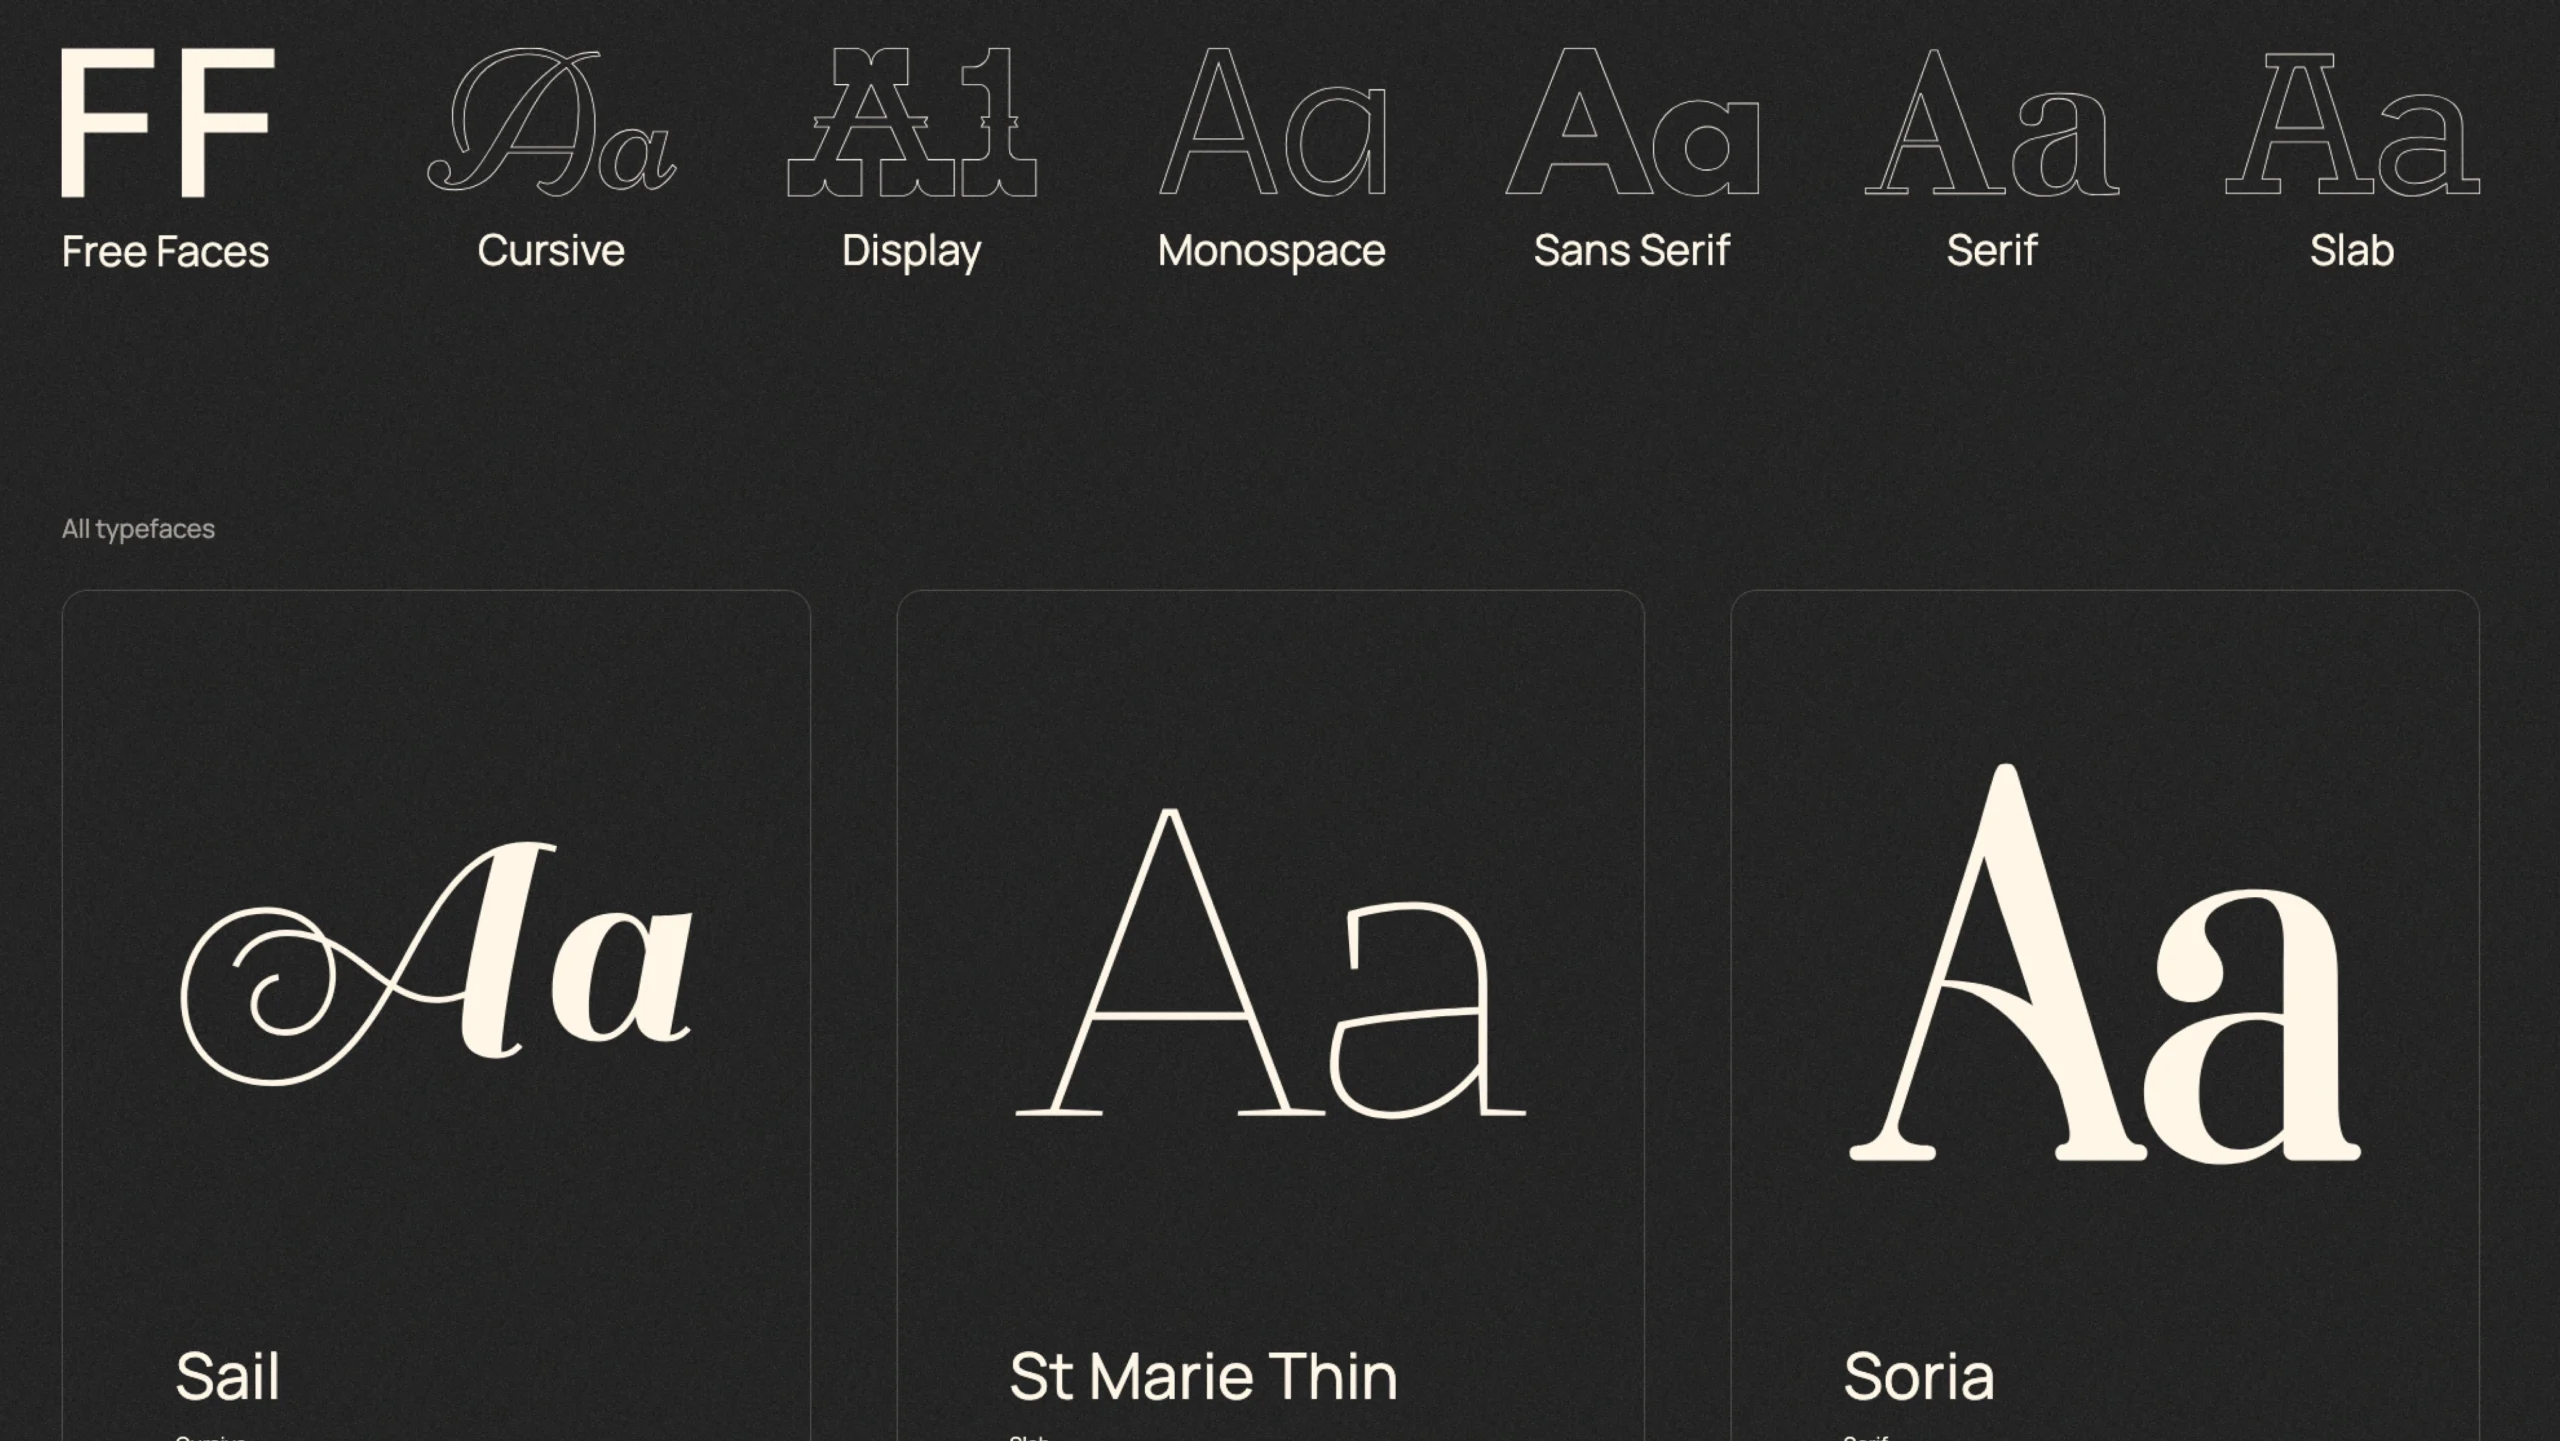Open the Monospace text label
Image resolution: width=2560 pixels, height=1441 pixels.
click(x=1271, y=251)
